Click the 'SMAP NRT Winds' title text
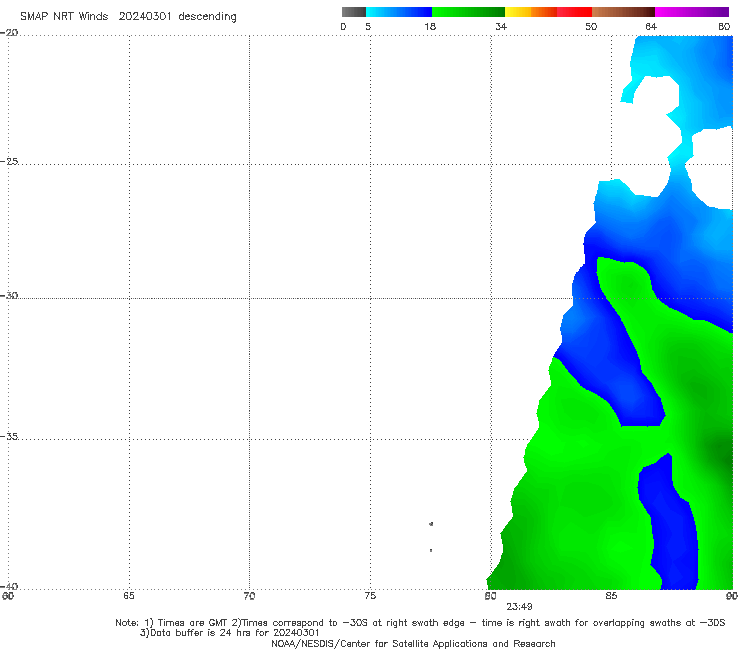The width and height of the screenshot is (740, 650). pos(64,16)
